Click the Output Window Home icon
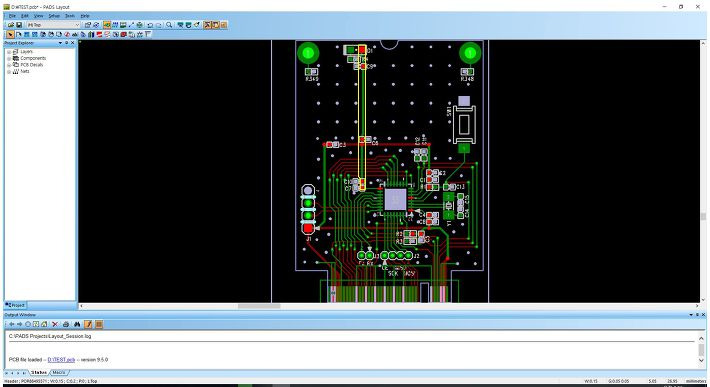The height and width of the screenshot is (387, 710). (44, 324)
